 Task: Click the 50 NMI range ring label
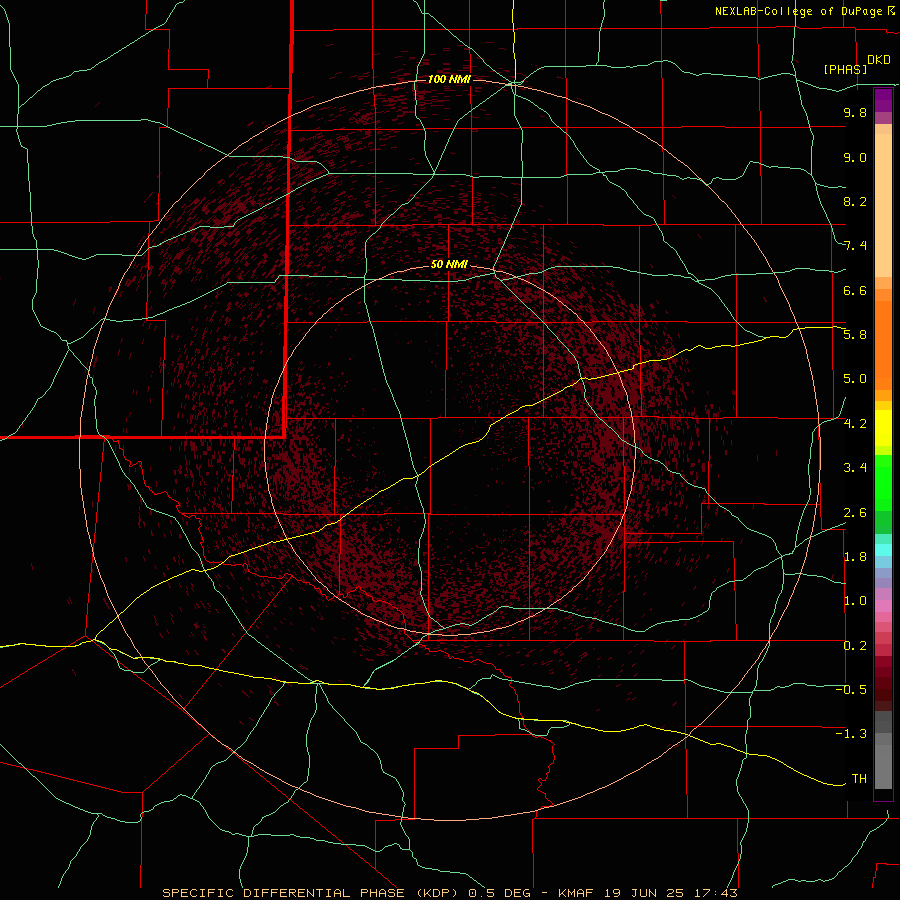pyautogui.click(x=449, y=264)
